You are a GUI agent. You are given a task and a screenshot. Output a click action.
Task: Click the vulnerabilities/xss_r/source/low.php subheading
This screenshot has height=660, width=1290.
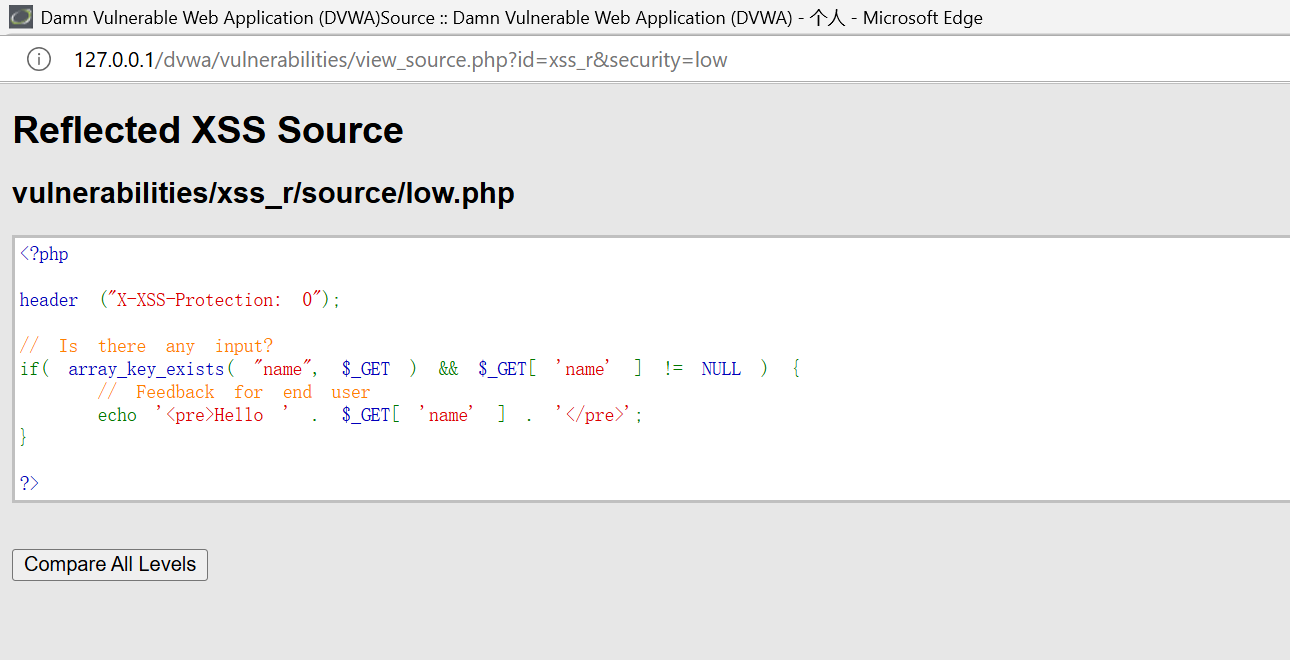263,193
